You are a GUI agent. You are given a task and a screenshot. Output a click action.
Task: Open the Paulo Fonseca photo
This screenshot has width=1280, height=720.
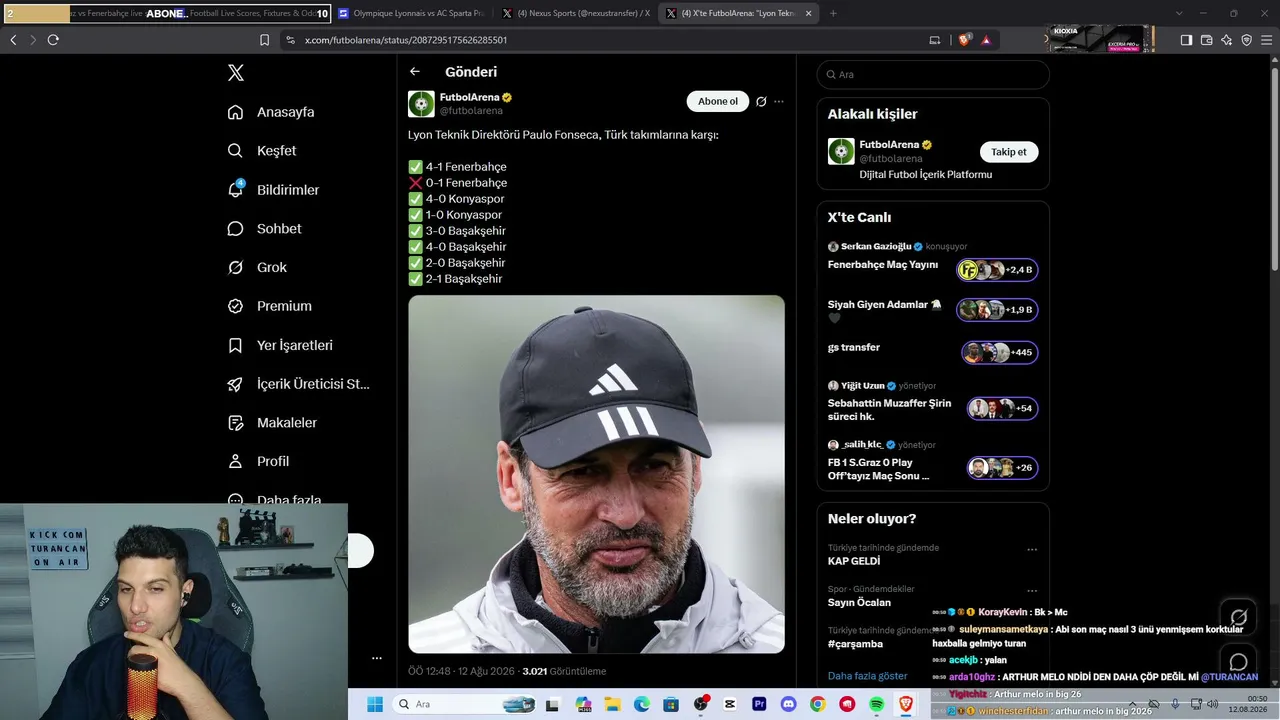[x=596, y=474]
